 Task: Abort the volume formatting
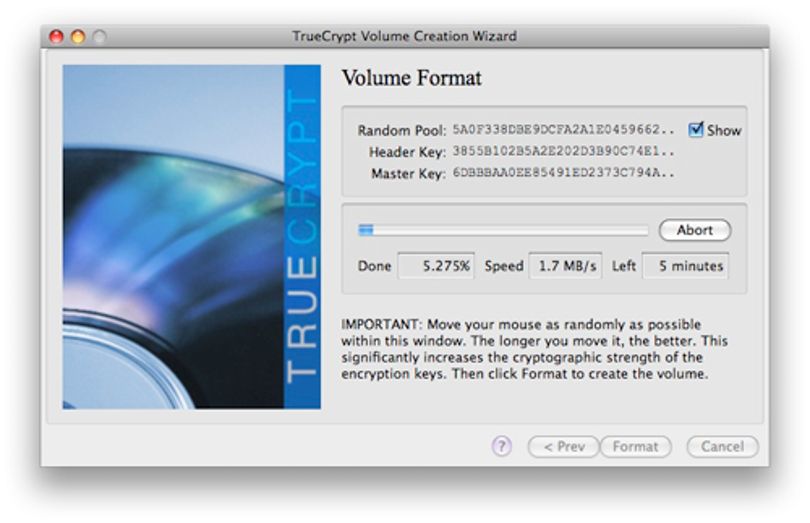(x=695, y=230)
